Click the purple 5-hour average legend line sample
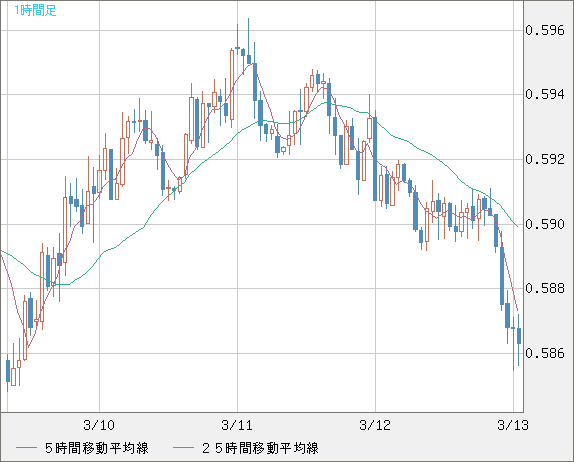 tap(26, 448)
